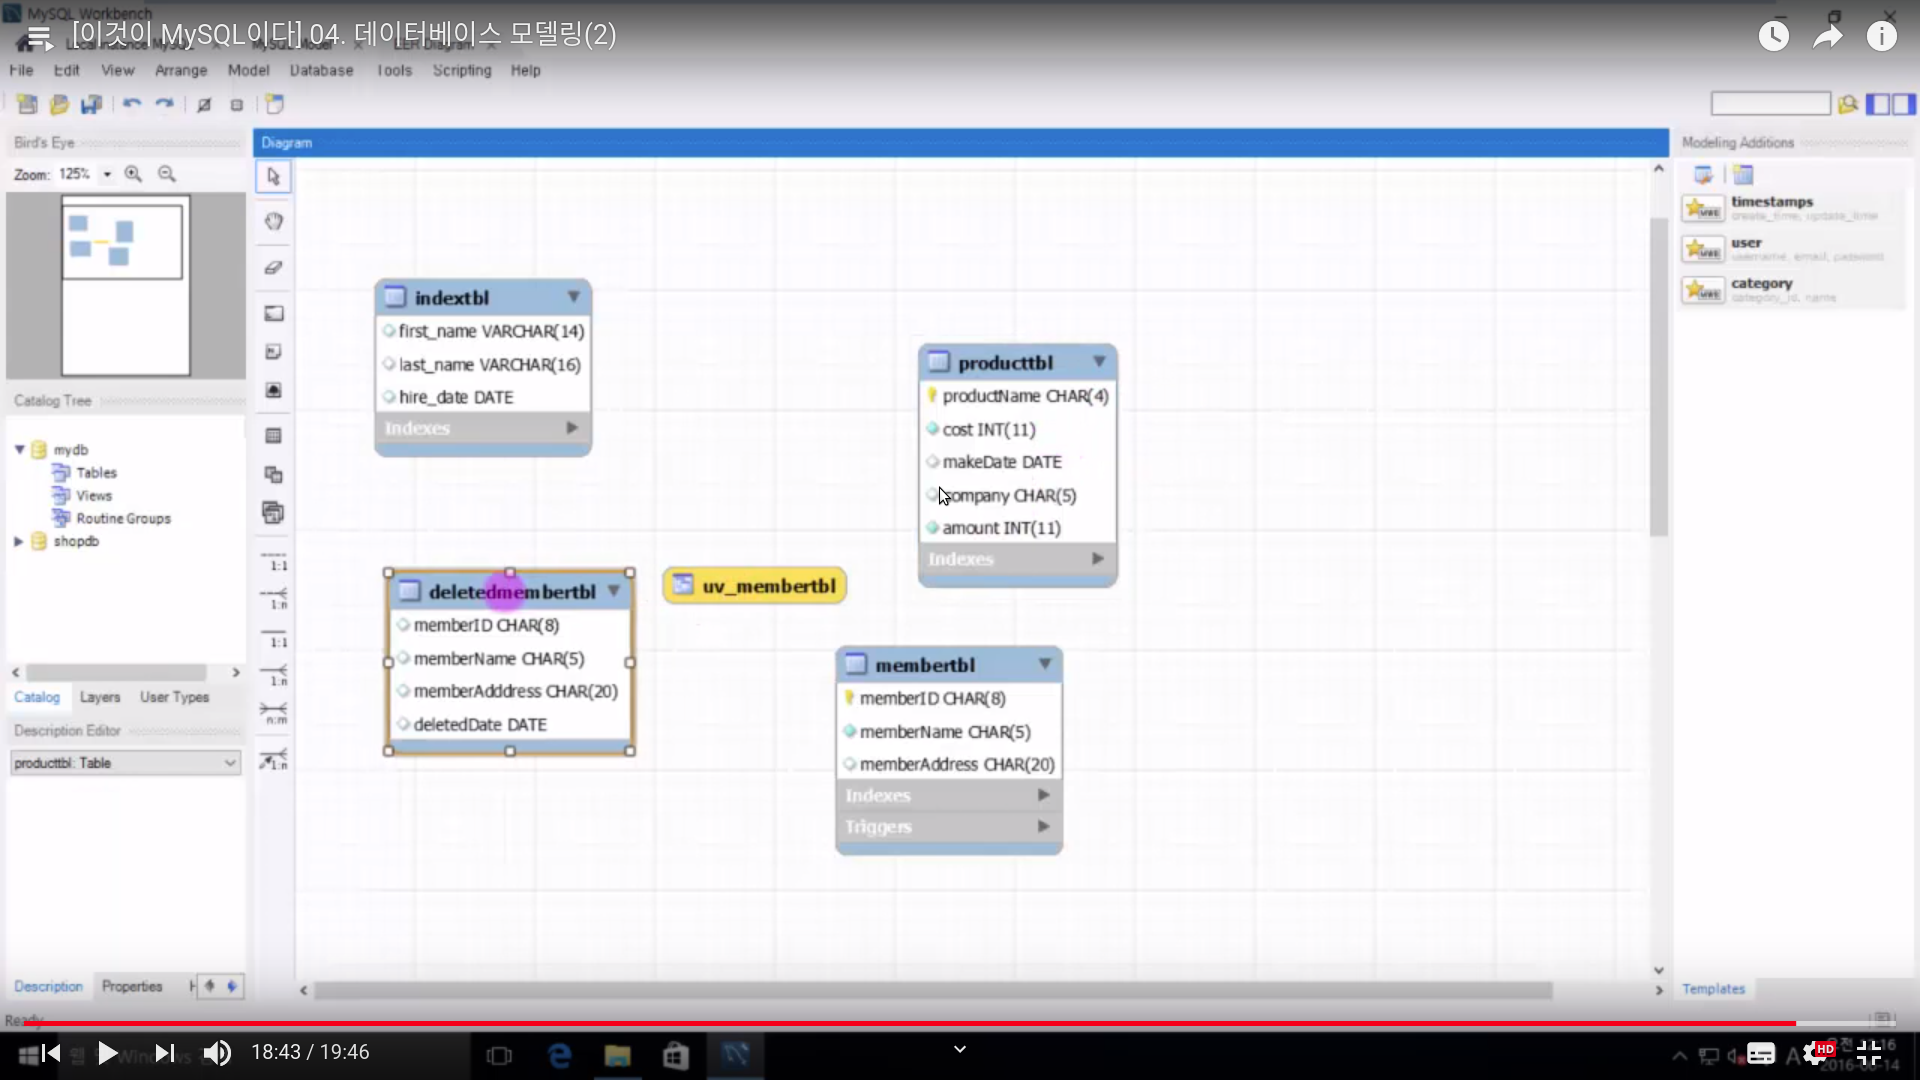Viewport: 1920px width, 1080px height.
Task: Expand the shopdb schema tree node
Action: (19, 541)
